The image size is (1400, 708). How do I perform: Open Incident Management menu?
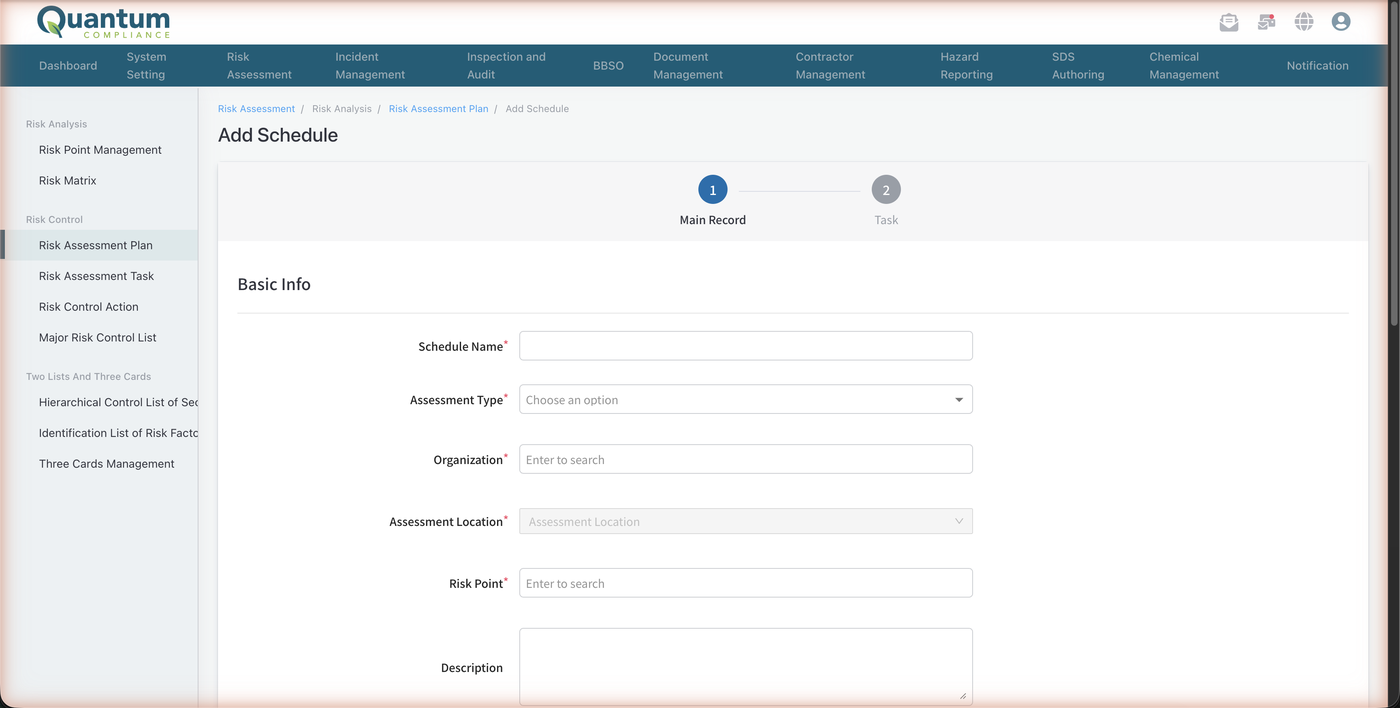tap(370, 66)
